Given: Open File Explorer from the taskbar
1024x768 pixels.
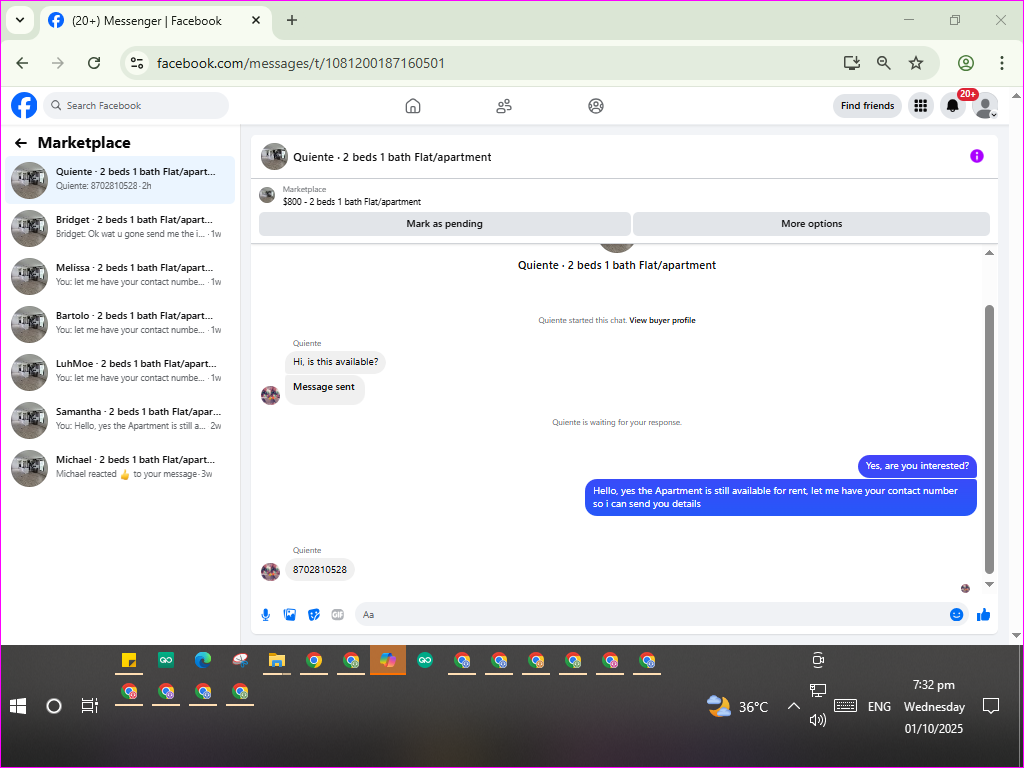Looking at the screenshot, I should (277, 660).
